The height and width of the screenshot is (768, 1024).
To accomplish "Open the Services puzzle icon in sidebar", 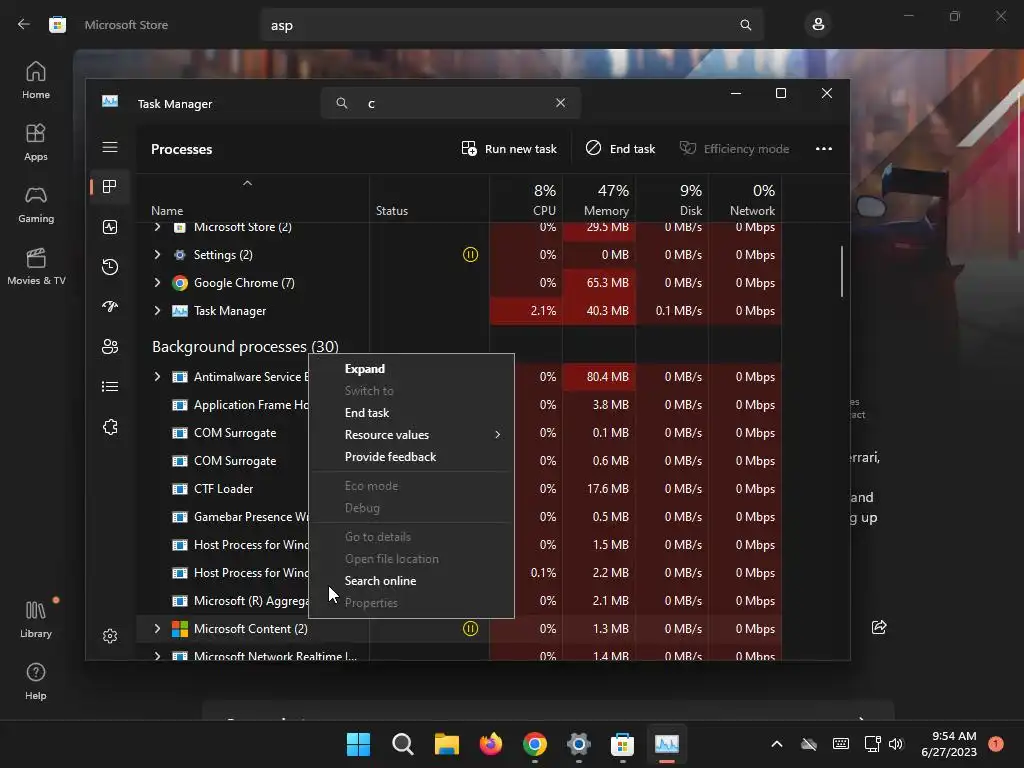I will (110, 427).
